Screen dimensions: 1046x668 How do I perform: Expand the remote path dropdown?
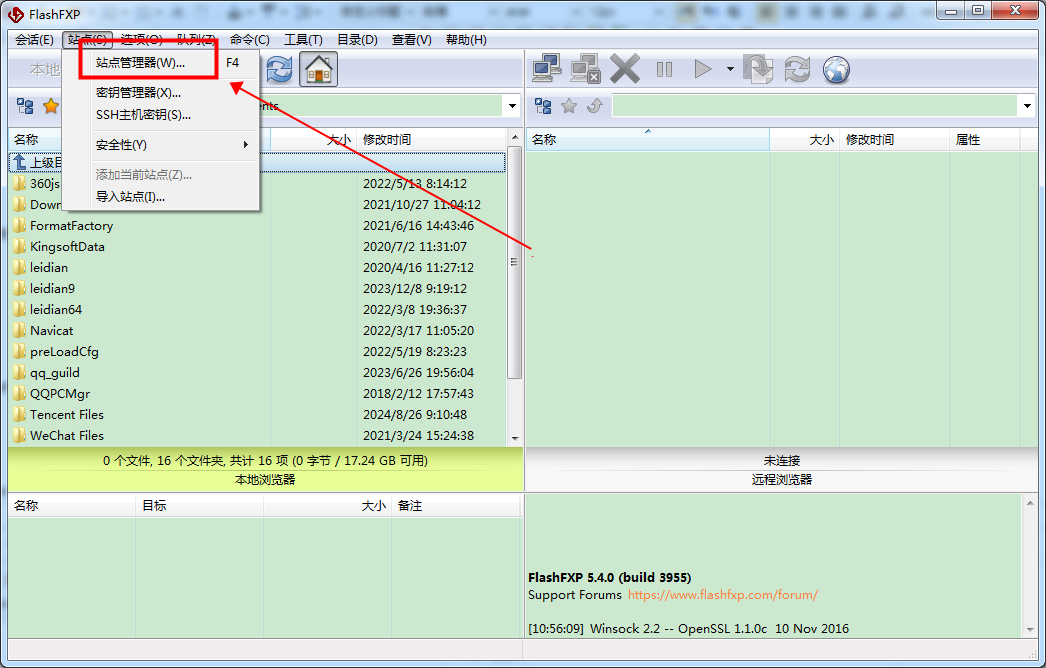click(1027, 106)
